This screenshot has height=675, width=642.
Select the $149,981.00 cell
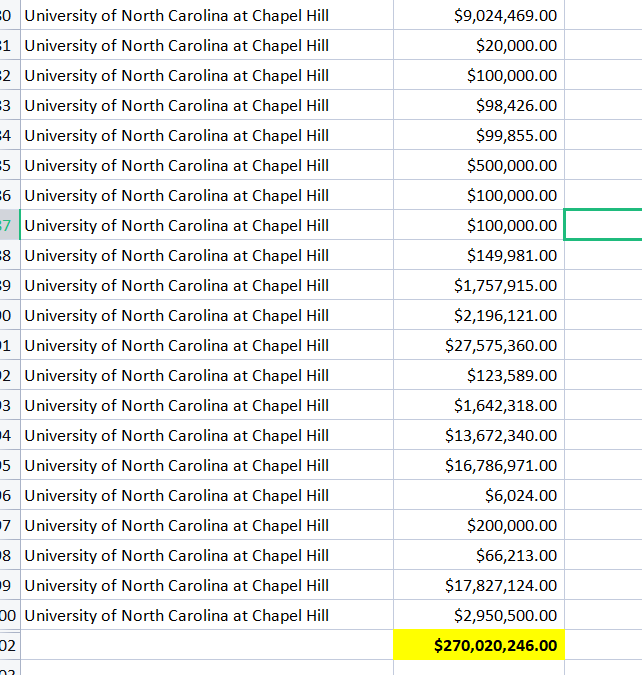click(x=478, y=255)
